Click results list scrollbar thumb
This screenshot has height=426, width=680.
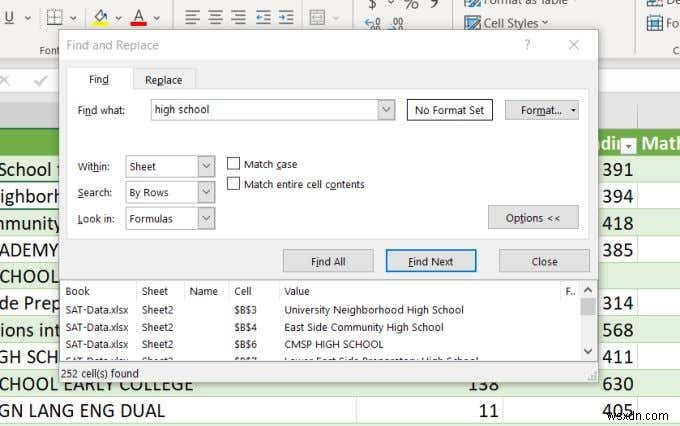(x=588, y=307)
